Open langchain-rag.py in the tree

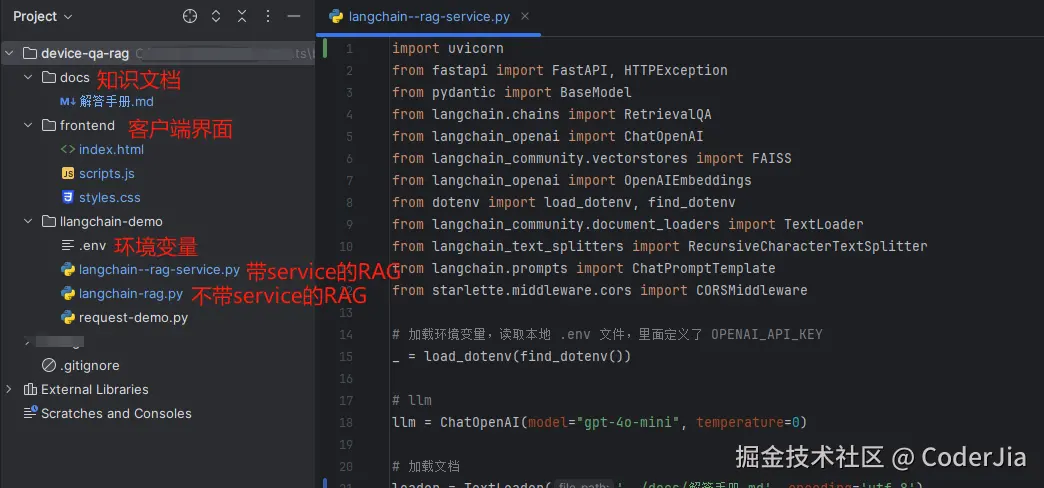point(130,294)
